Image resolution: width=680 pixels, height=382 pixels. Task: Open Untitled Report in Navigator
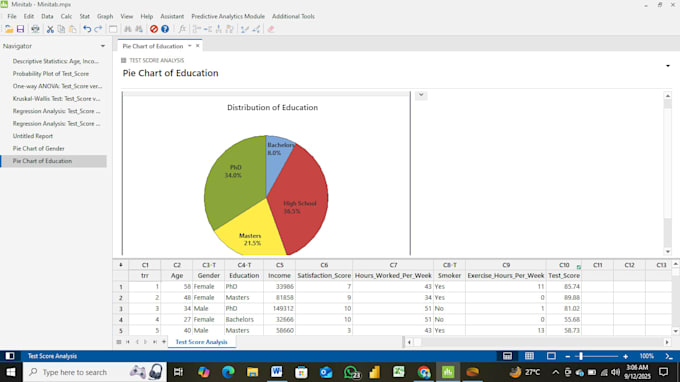(33, 136)
